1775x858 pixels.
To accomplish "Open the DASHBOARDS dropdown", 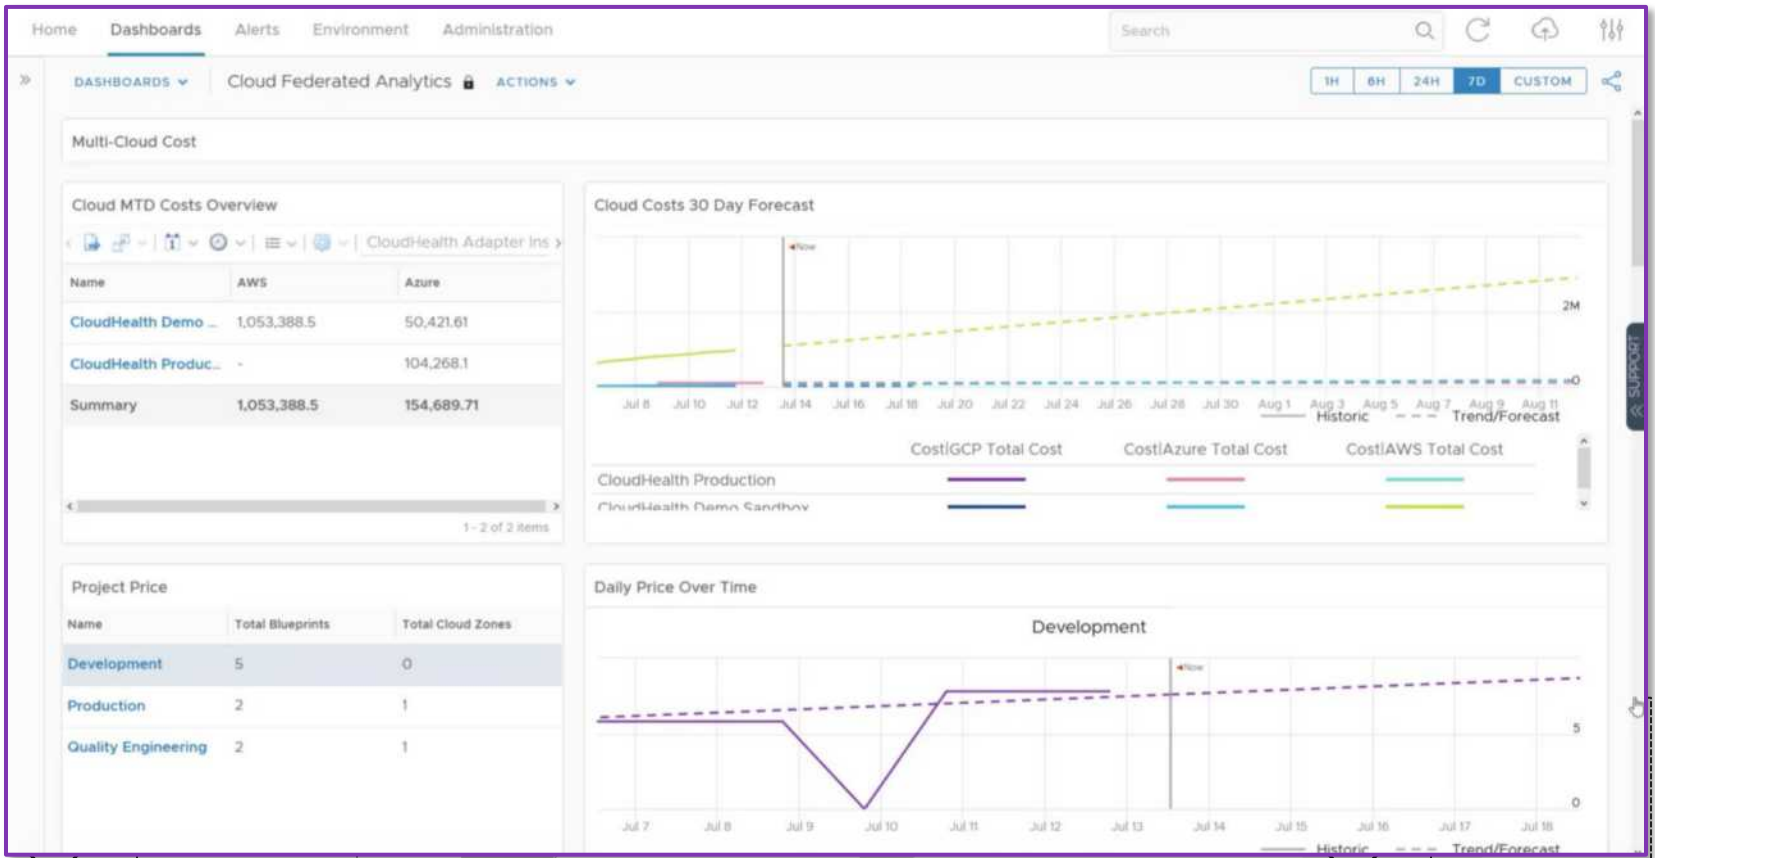I will (130, 82).
